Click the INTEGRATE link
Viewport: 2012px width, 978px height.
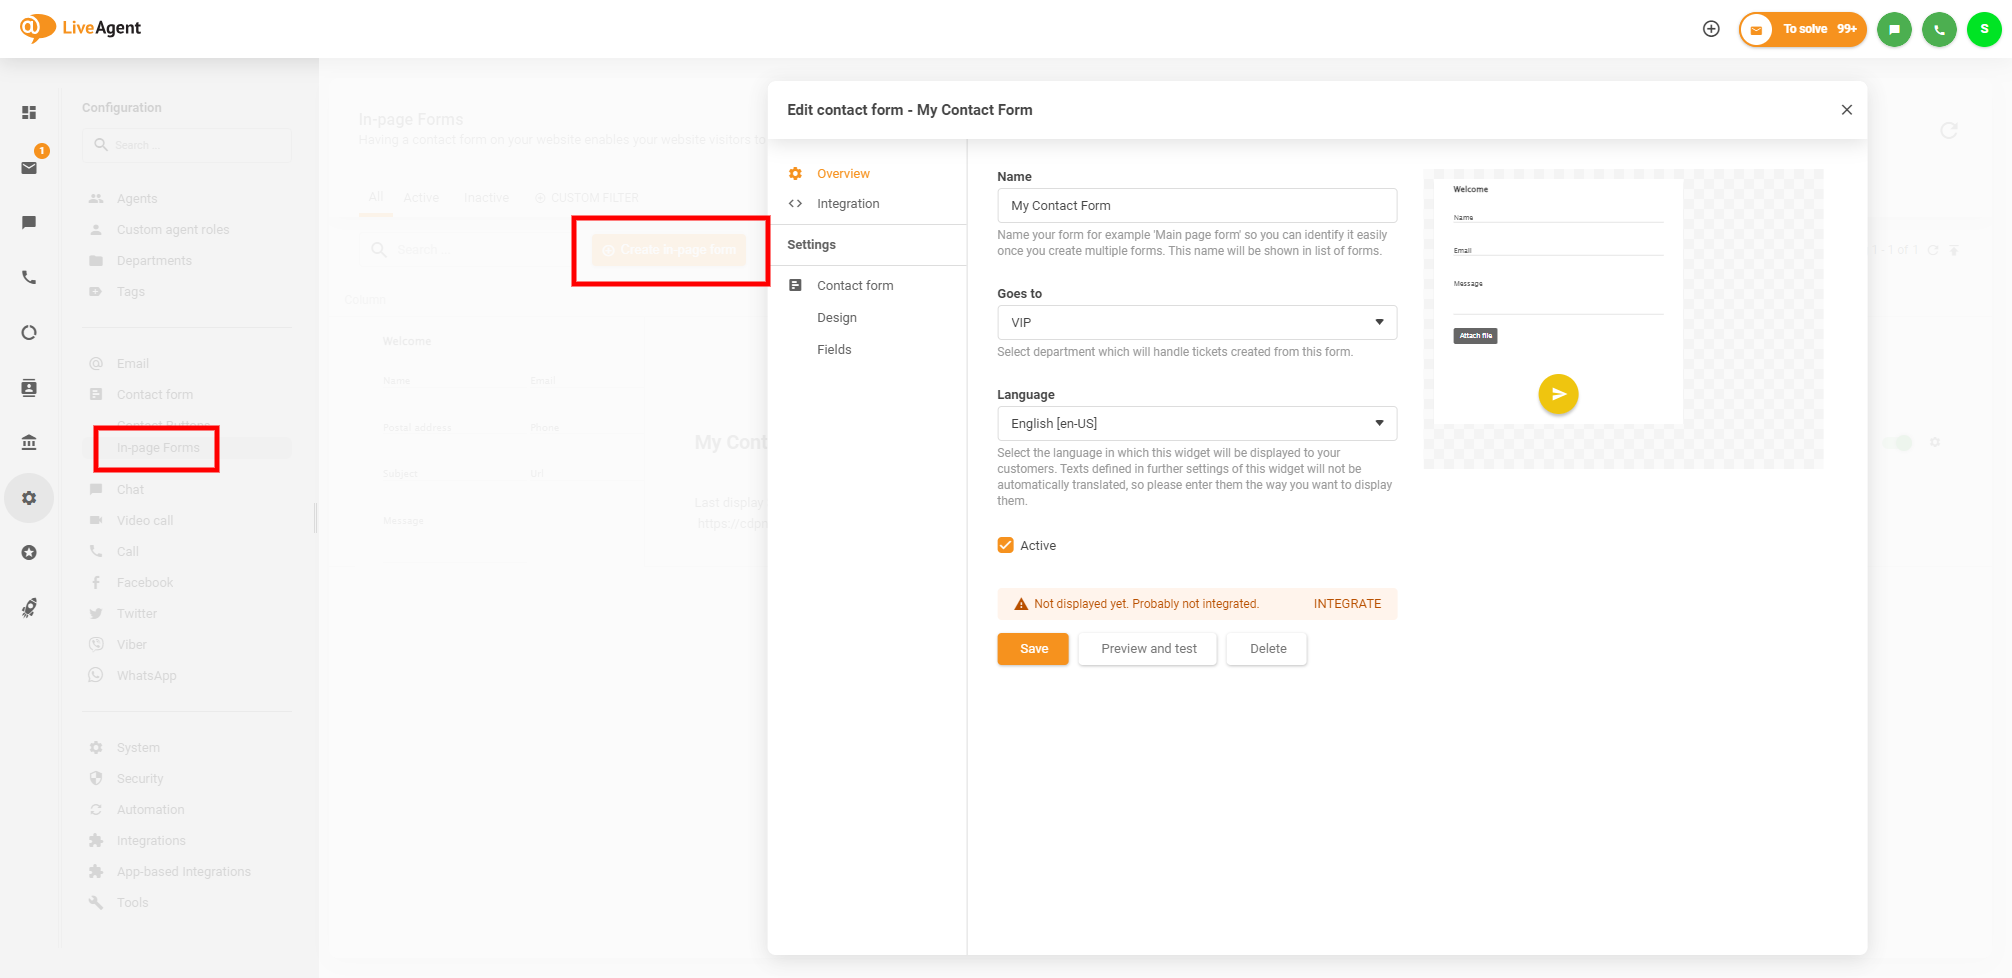coord(1346,603)
